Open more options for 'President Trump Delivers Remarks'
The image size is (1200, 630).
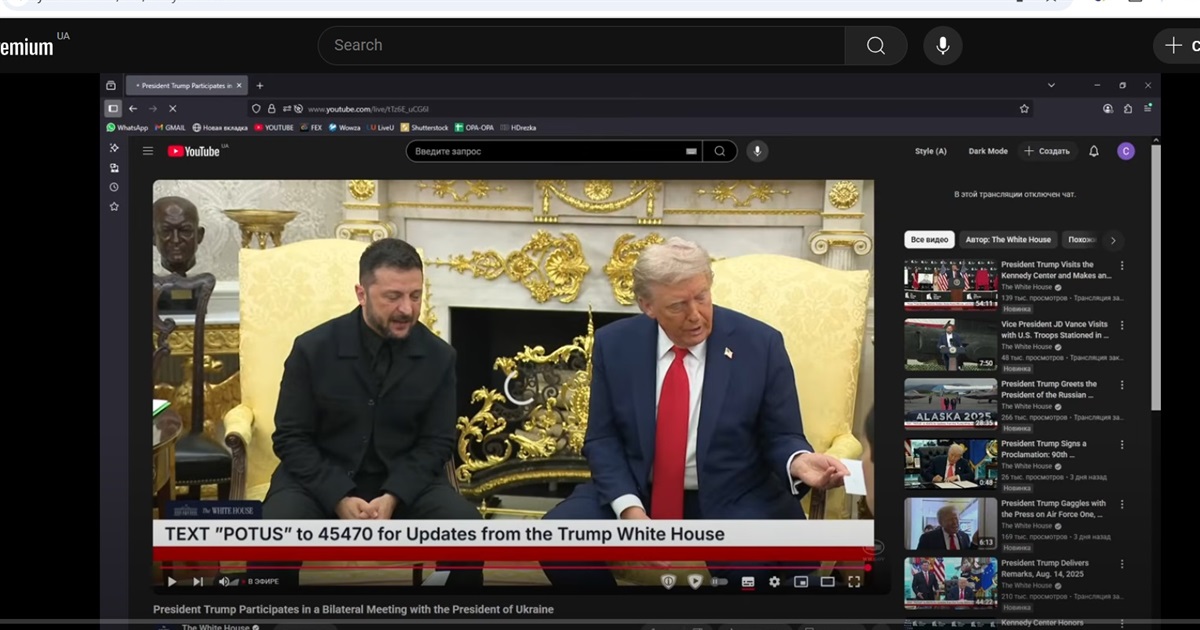1122,563
